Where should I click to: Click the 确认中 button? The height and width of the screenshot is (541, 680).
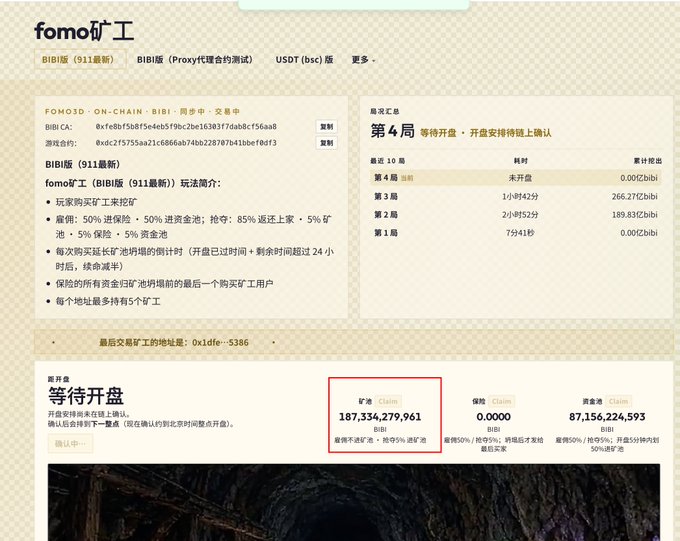pos(70,443)
